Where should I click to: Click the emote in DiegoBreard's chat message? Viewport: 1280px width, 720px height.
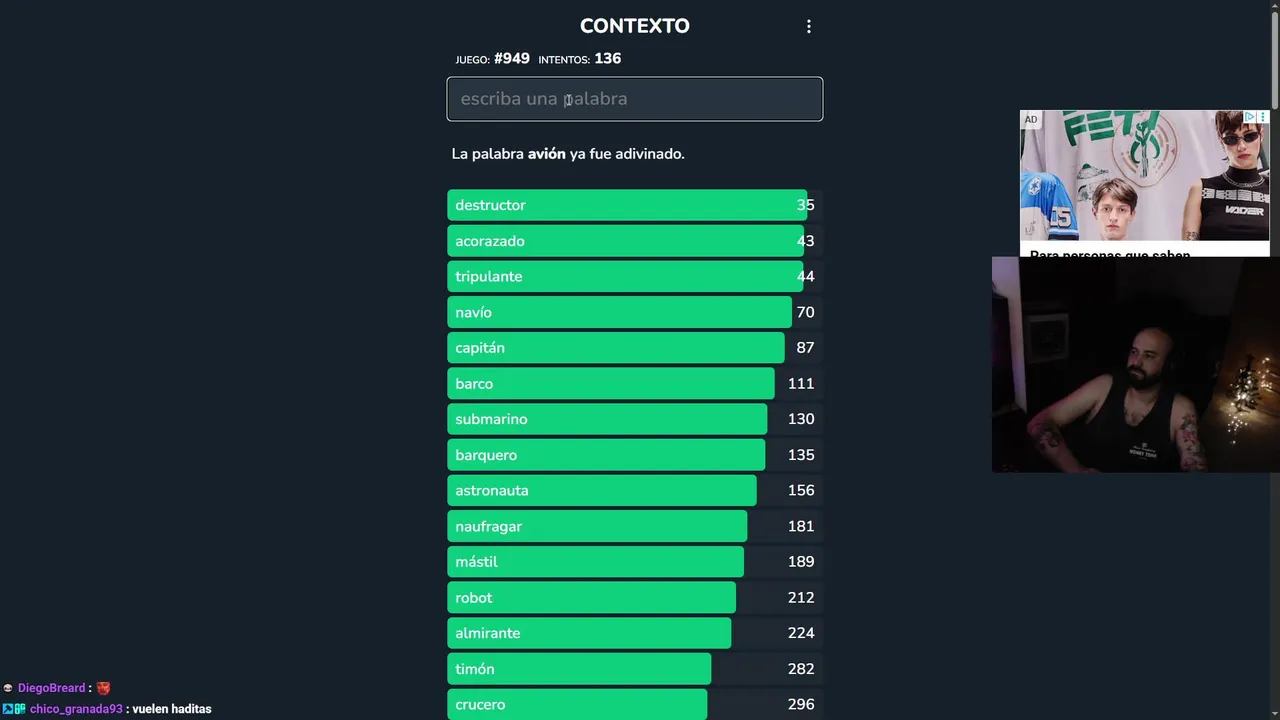(103, 688)
